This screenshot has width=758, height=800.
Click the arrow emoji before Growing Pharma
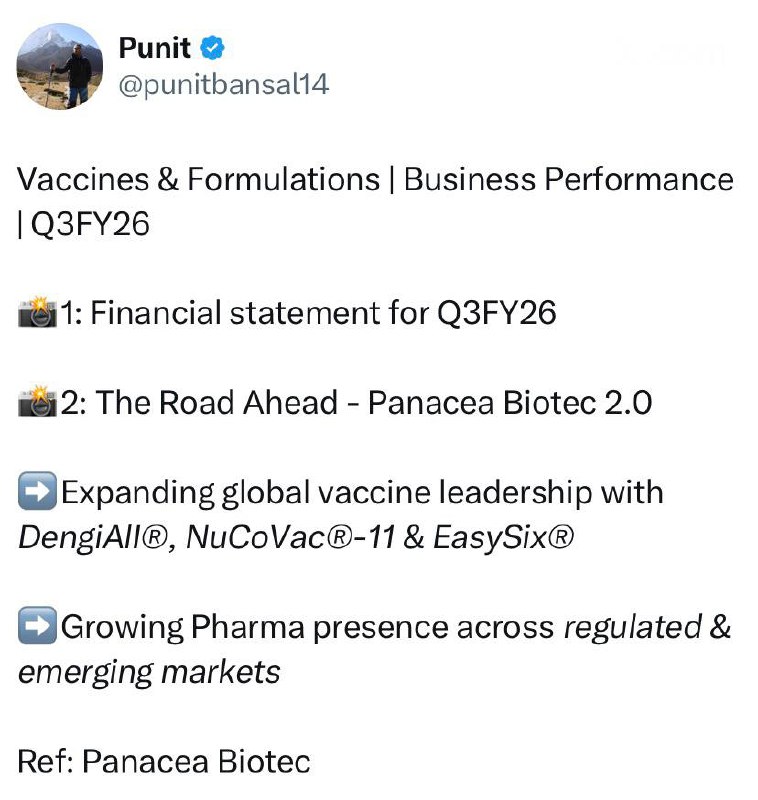[38, 628]
